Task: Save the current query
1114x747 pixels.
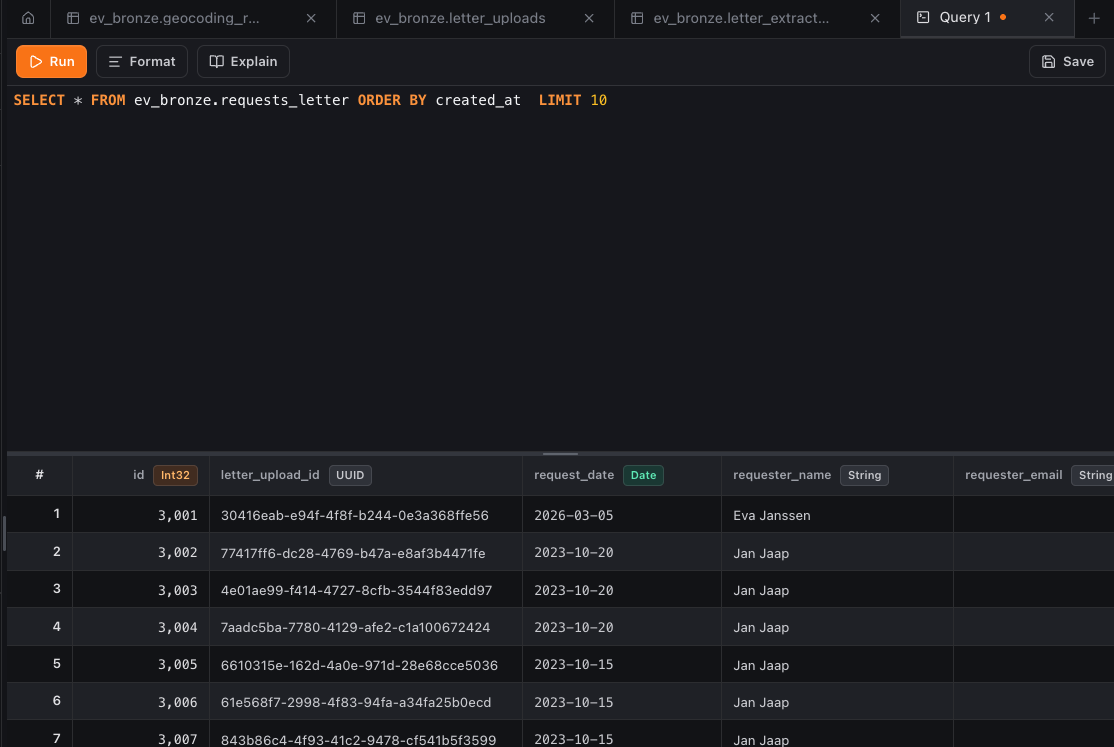Action: [1067, 62]
